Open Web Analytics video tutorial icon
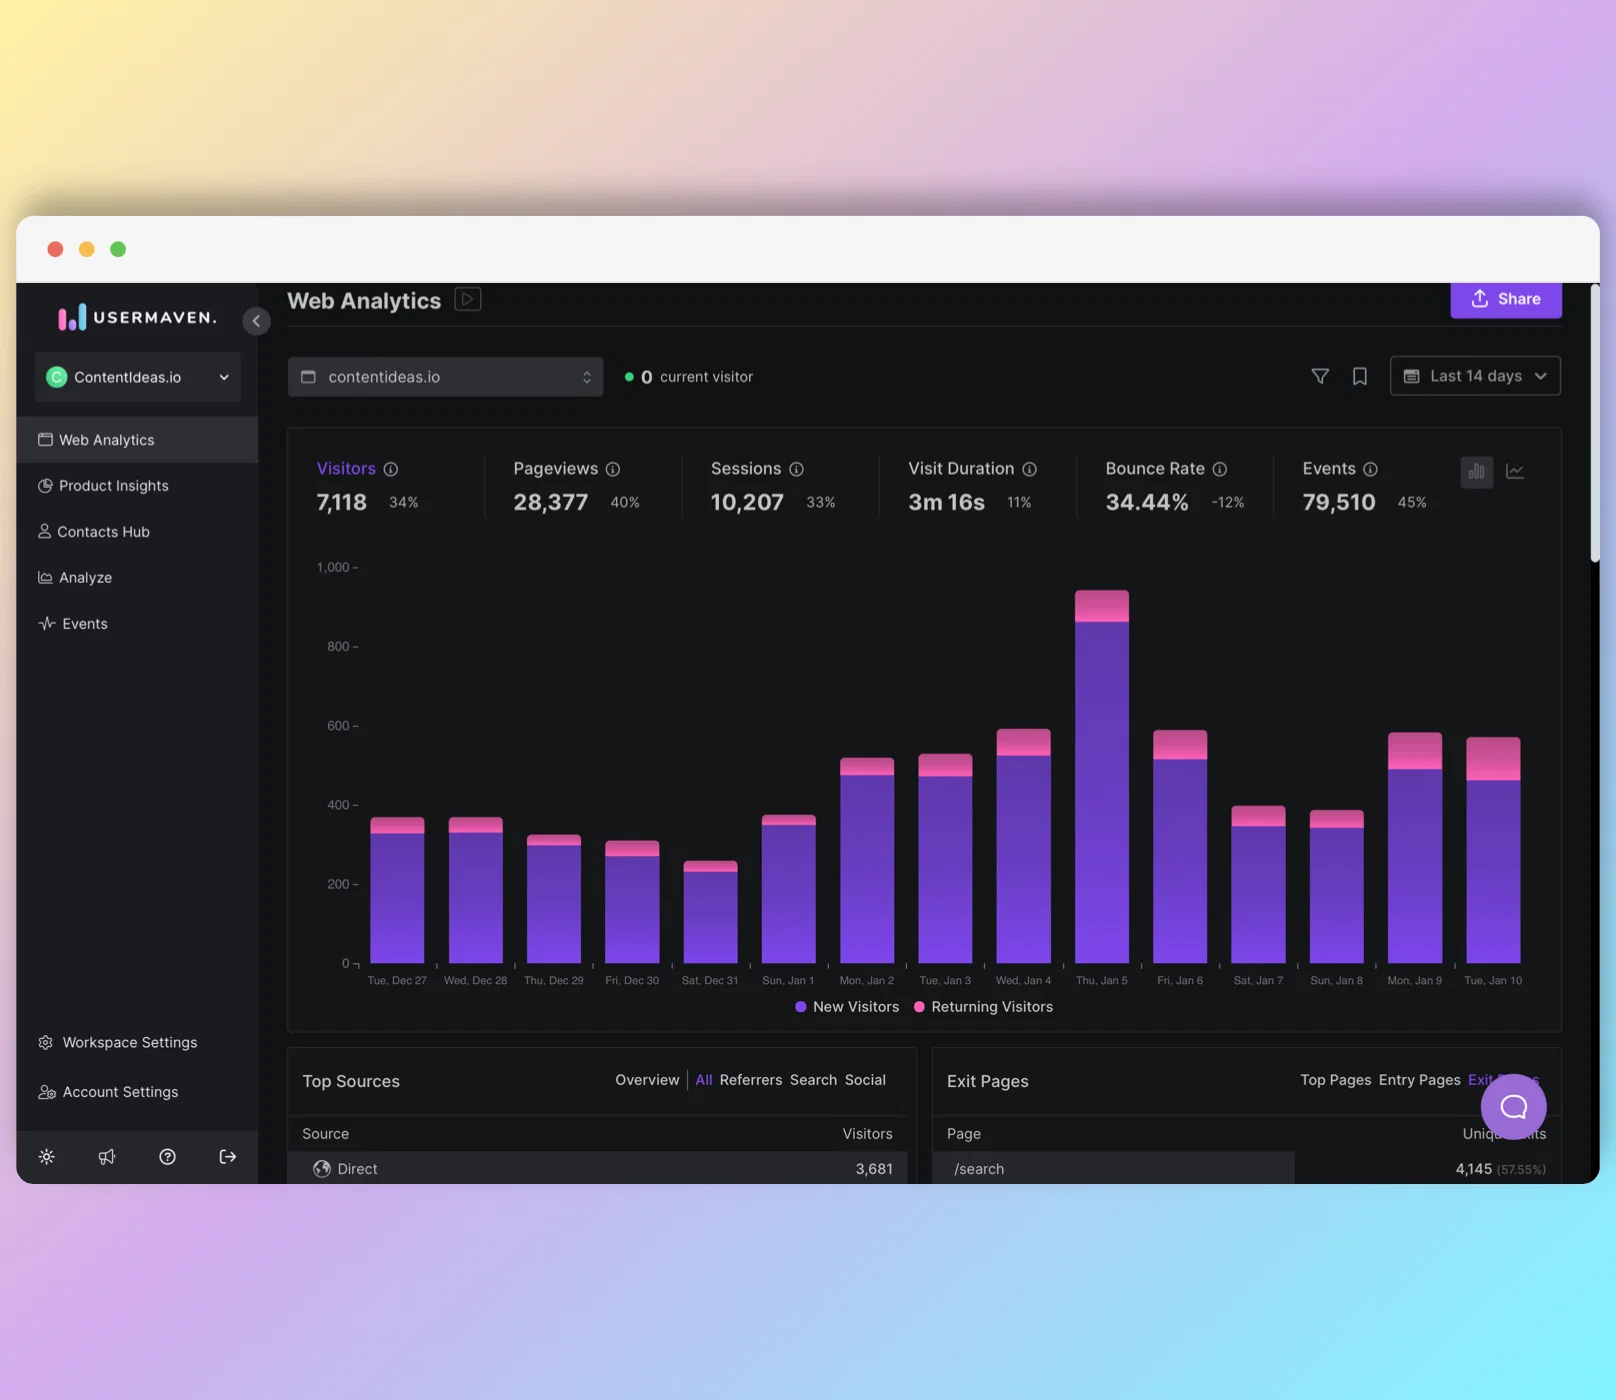This screenshot has height=1400, width=1616. 468,299
